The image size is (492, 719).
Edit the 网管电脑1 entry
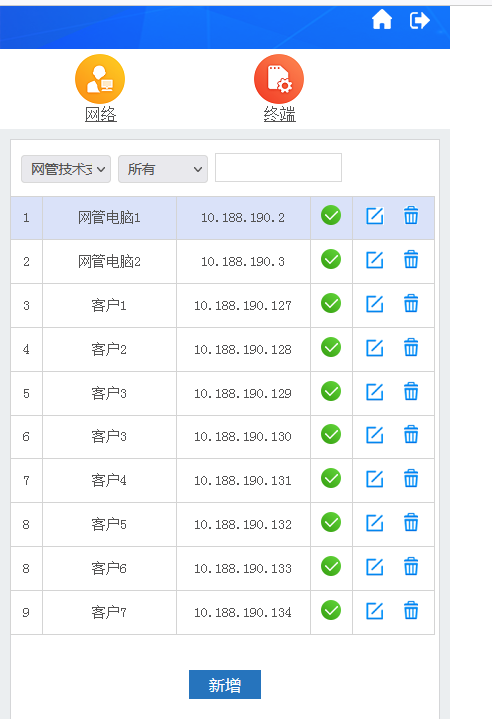tap(375, 216)
